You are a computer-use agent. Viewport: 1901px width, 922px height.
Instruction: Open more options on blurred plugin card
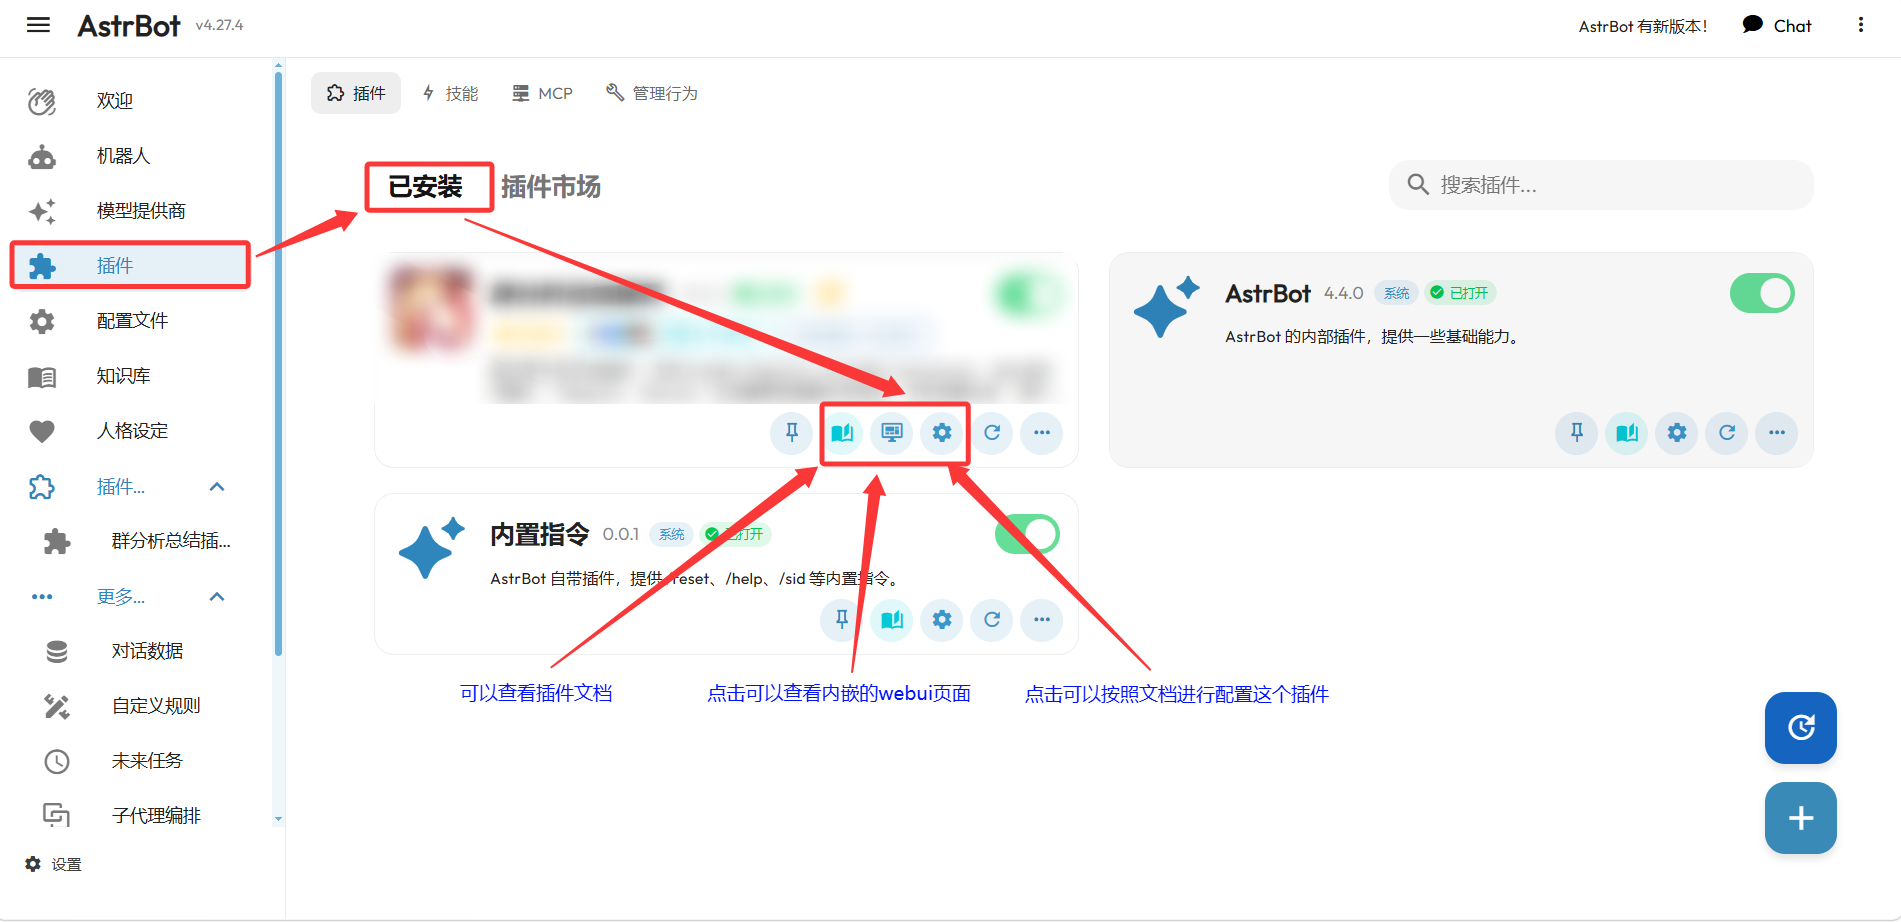1042,433
